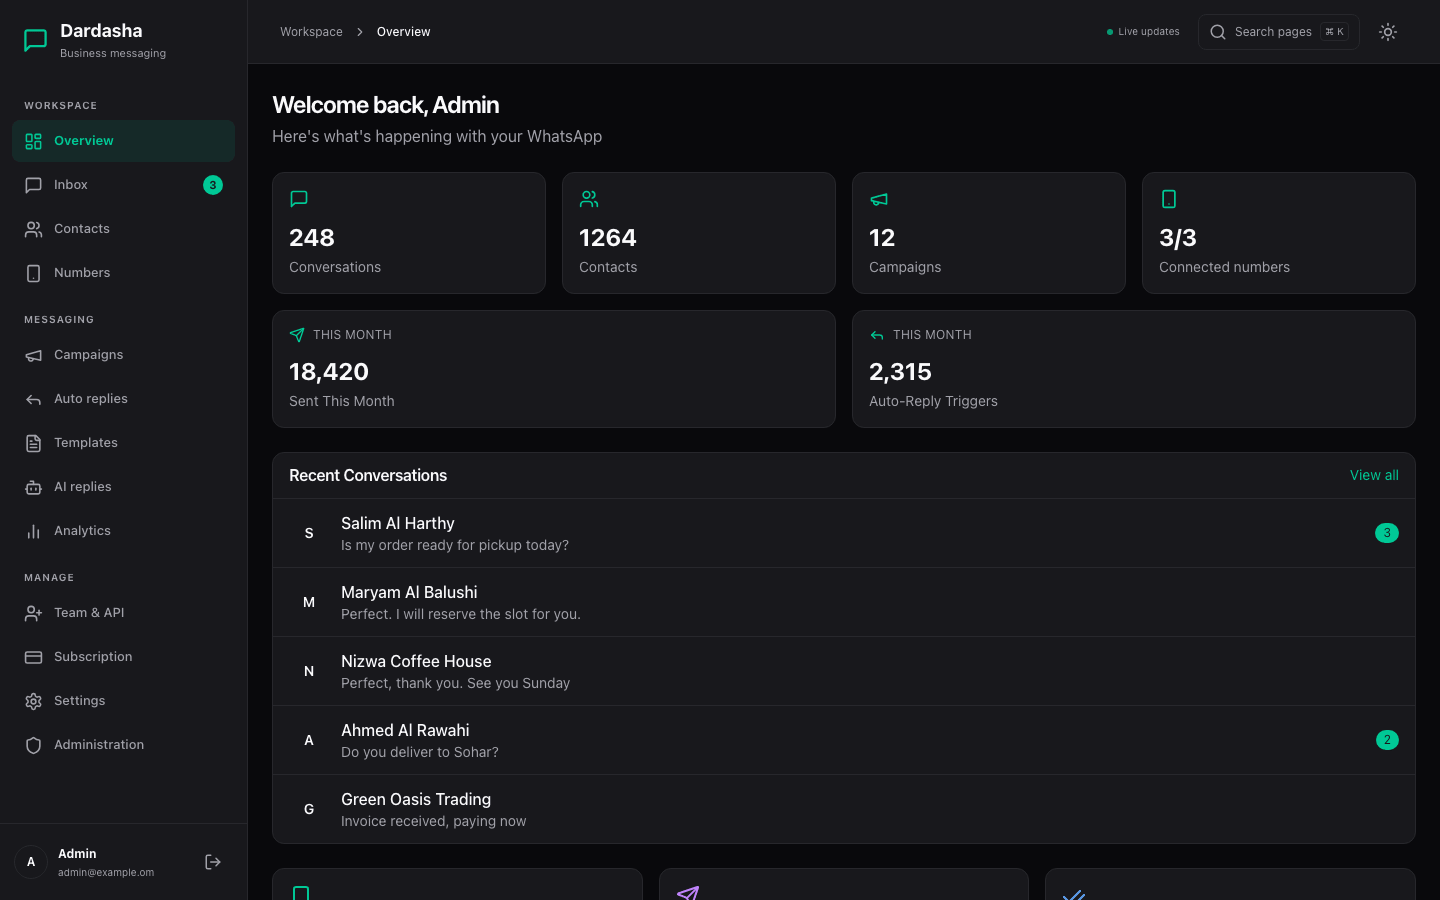Click View all recent conversations
Image resolution: width=1440 pixels, height=900 pixels.
click(1374, 475)
